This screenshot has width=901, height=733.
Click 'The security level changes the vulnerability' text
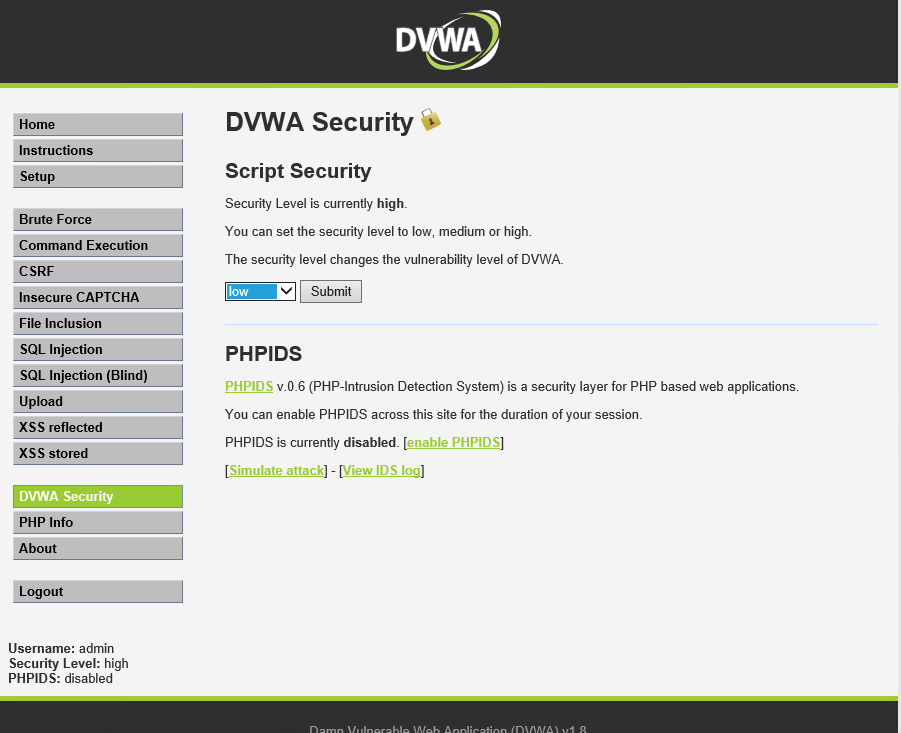394,260
